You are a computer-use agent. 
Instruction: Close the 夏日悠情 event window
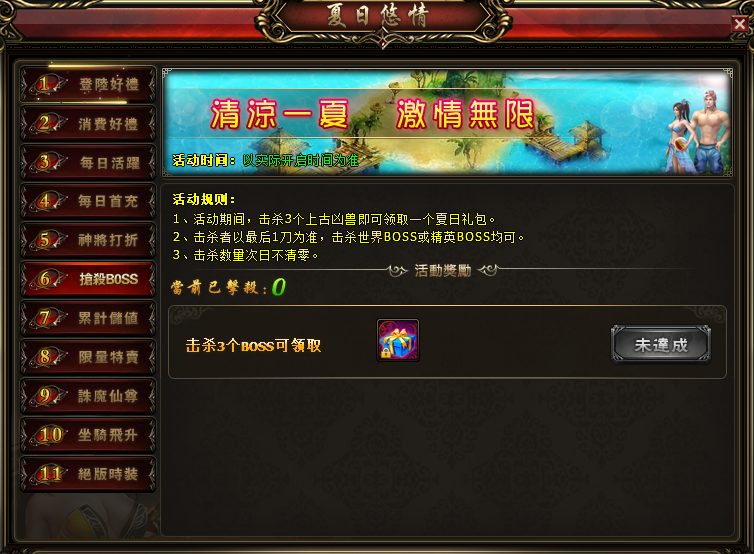(740, 24)
